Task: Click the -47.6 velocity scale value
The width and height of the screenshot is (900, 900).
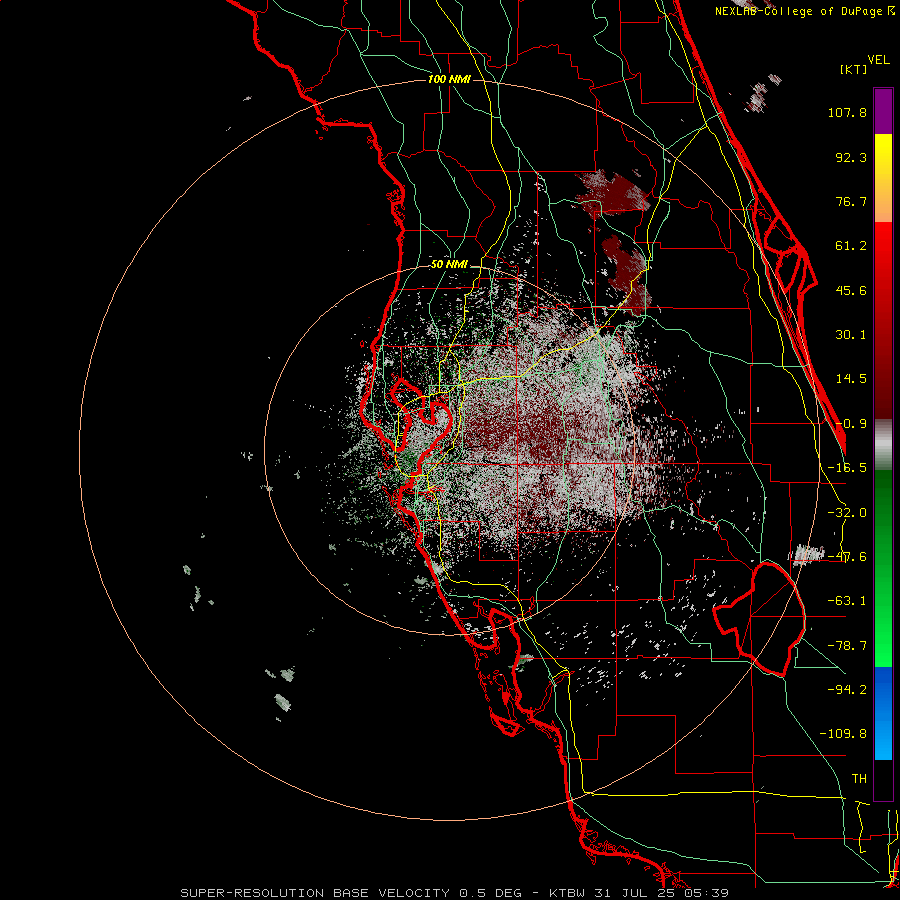Action: click(847, 557)
